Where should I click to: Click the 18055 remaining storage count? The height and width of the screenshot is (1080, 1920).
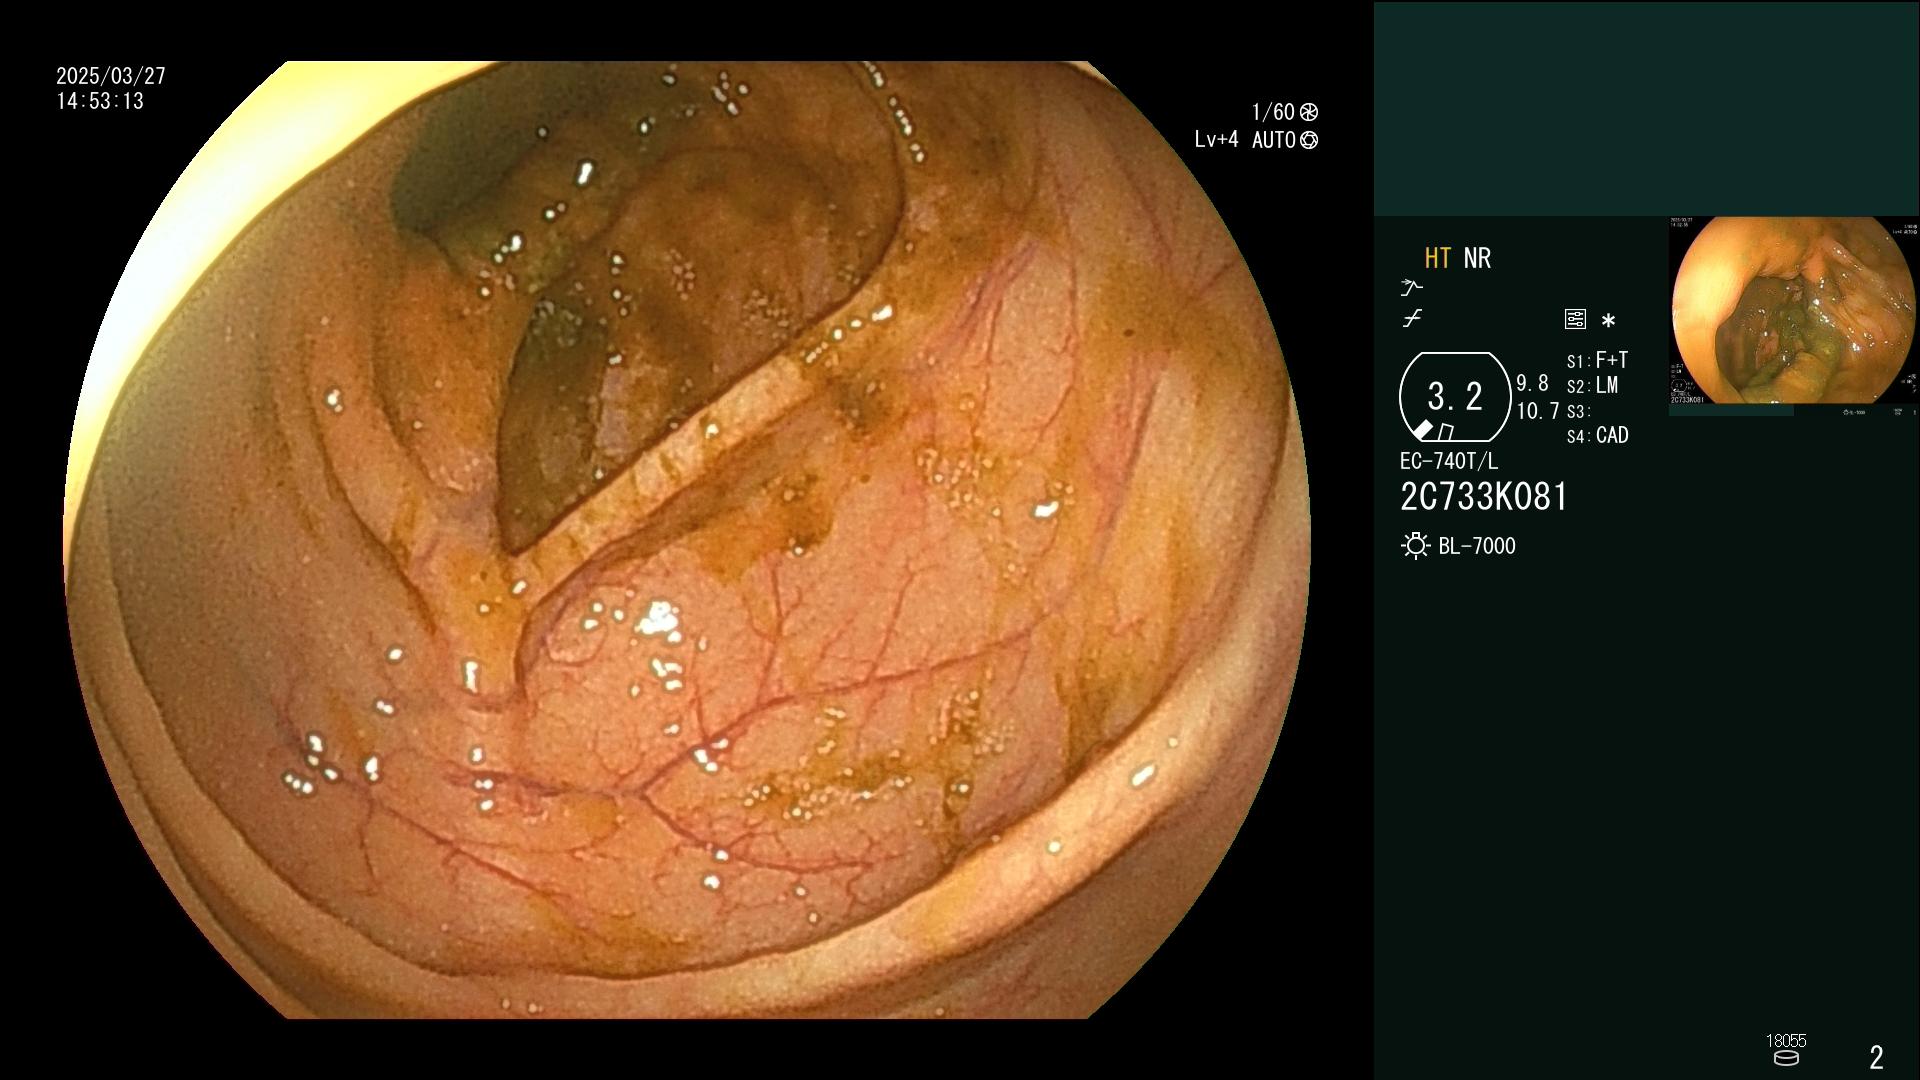click(1786, 1041)
